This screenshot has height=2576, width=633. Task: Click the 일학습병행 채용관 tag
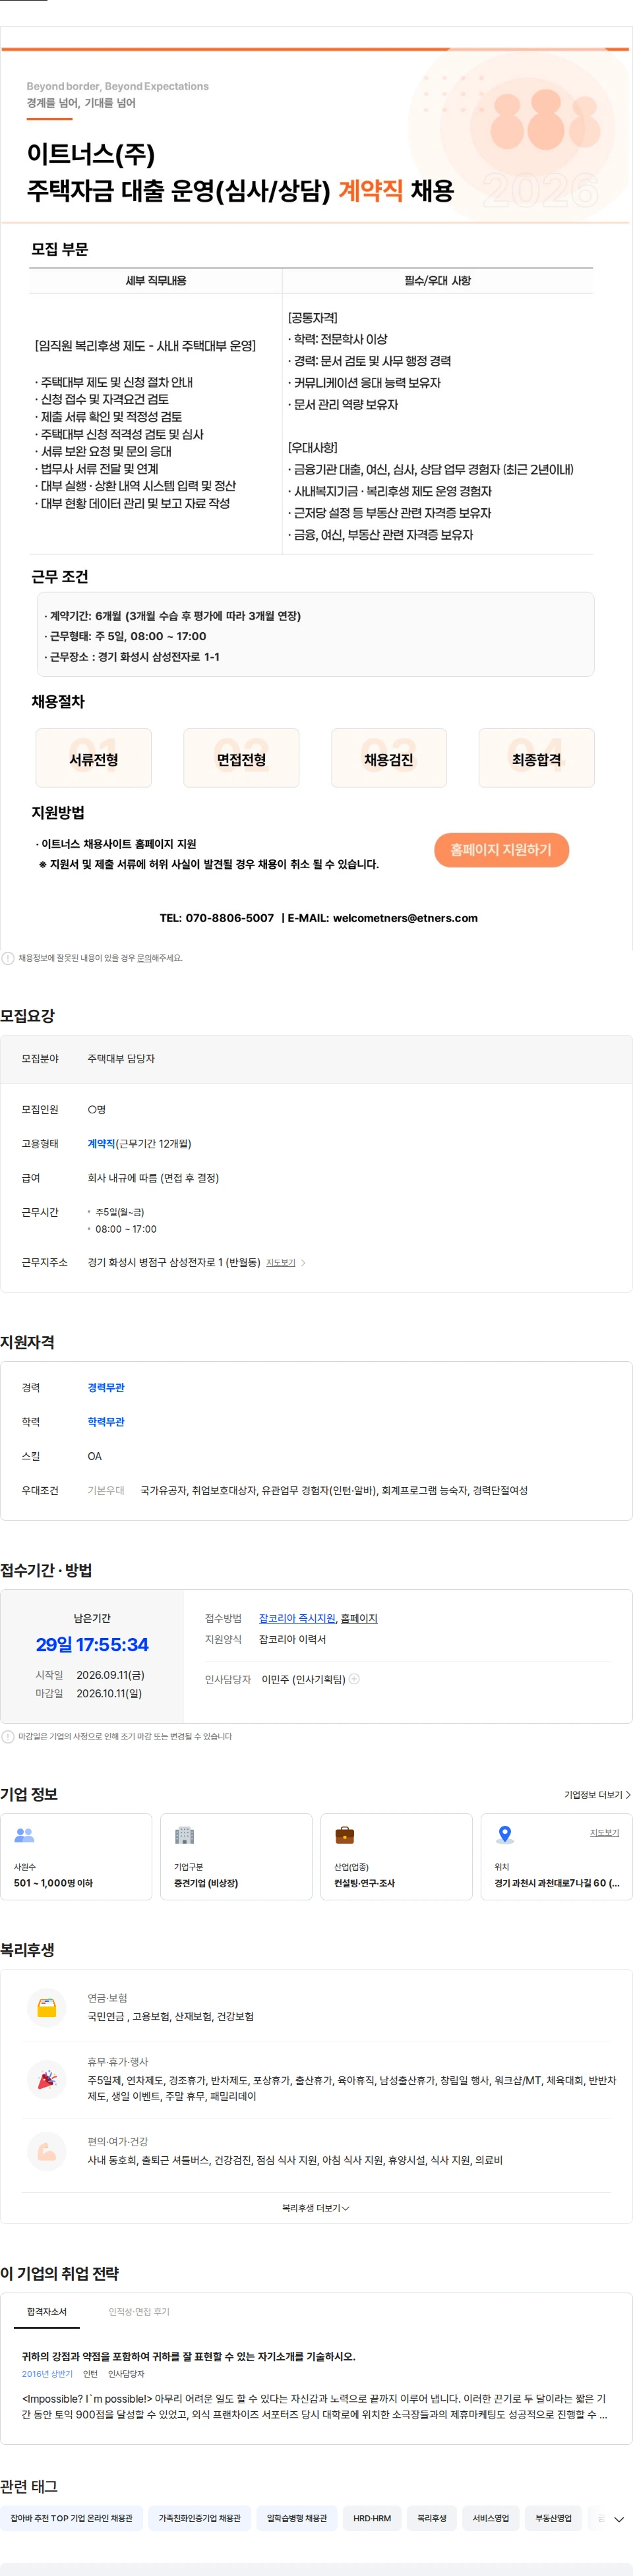(x=297, y=2518)
